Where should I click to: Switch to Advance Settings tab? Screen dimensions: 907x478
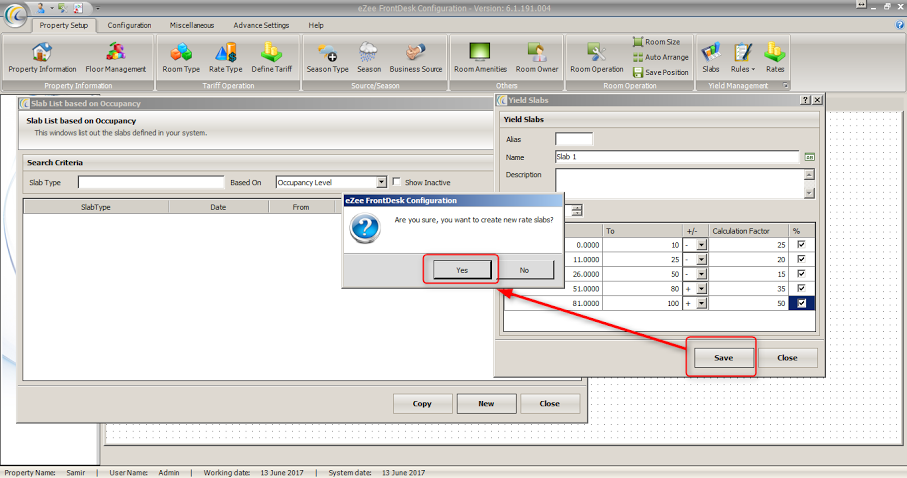point(261,25)
